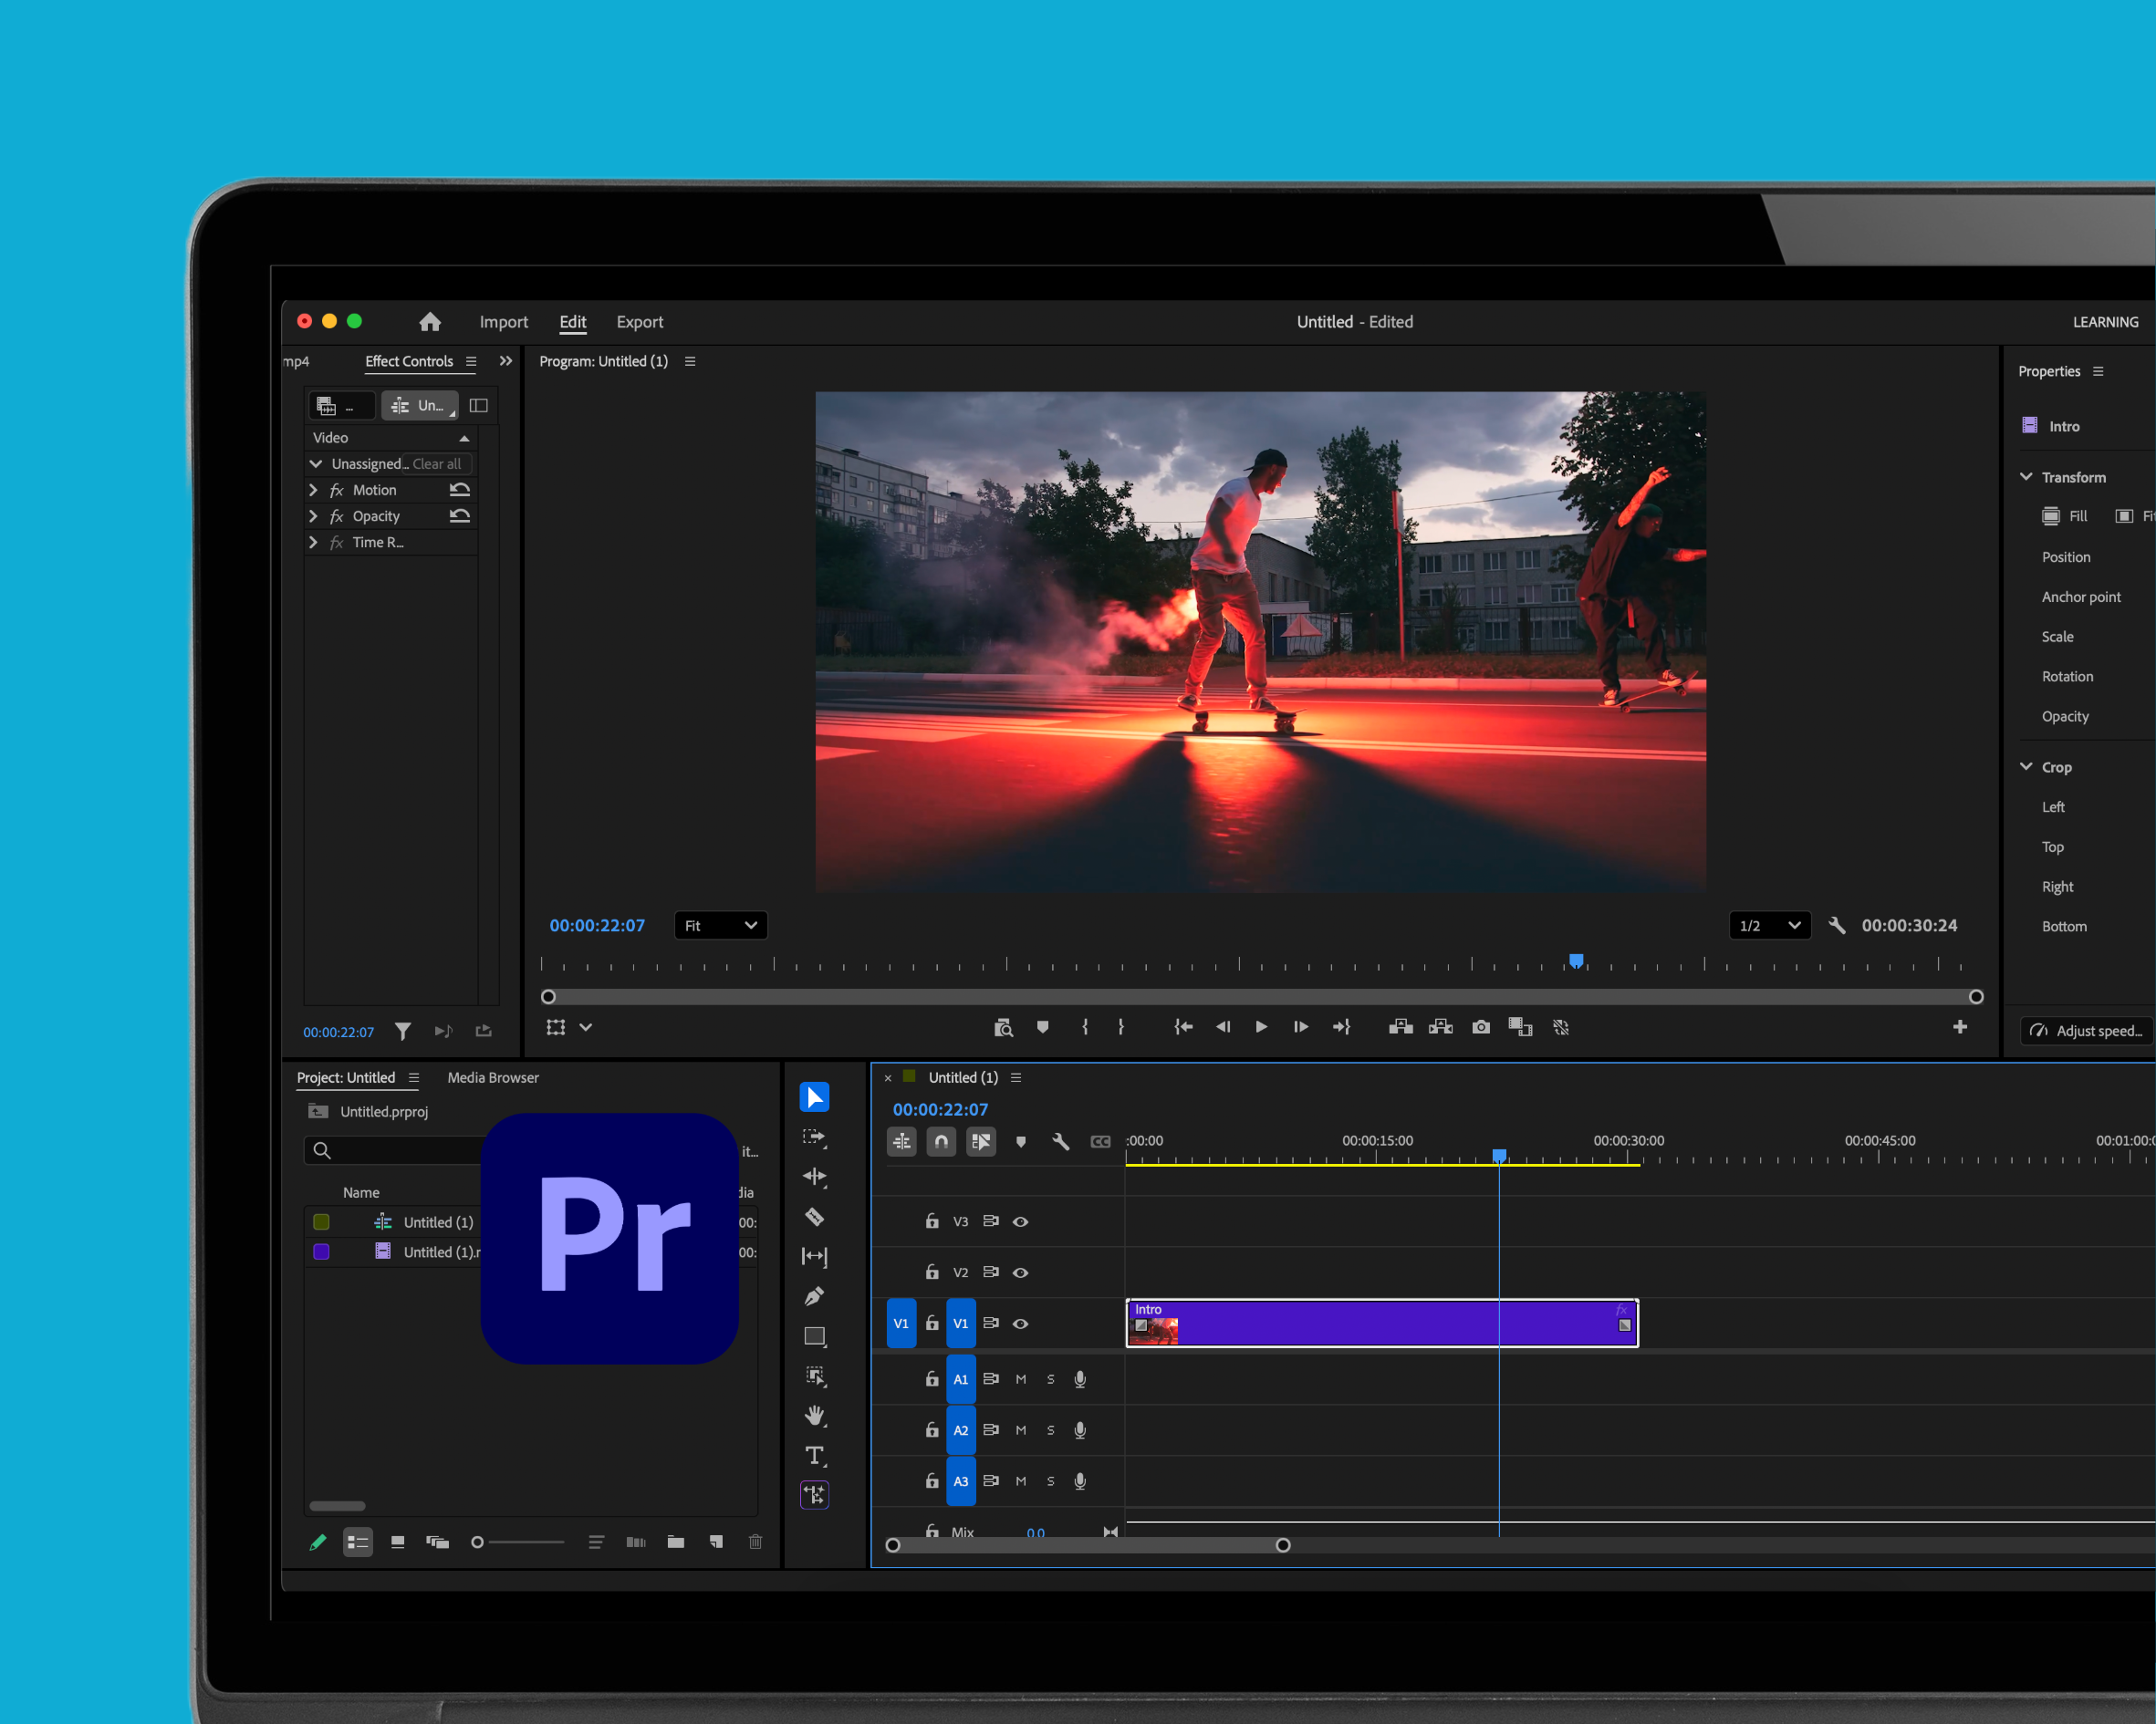Select the Type tool
Screen dimensions: 2156x1724
(814, 1455)
